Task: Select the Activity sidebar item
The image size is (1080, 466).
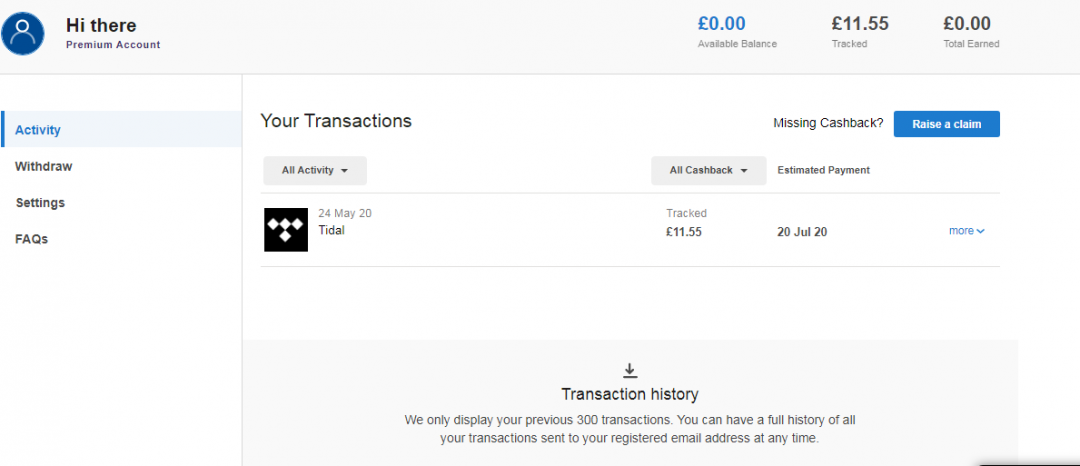Action: [38, 130]
